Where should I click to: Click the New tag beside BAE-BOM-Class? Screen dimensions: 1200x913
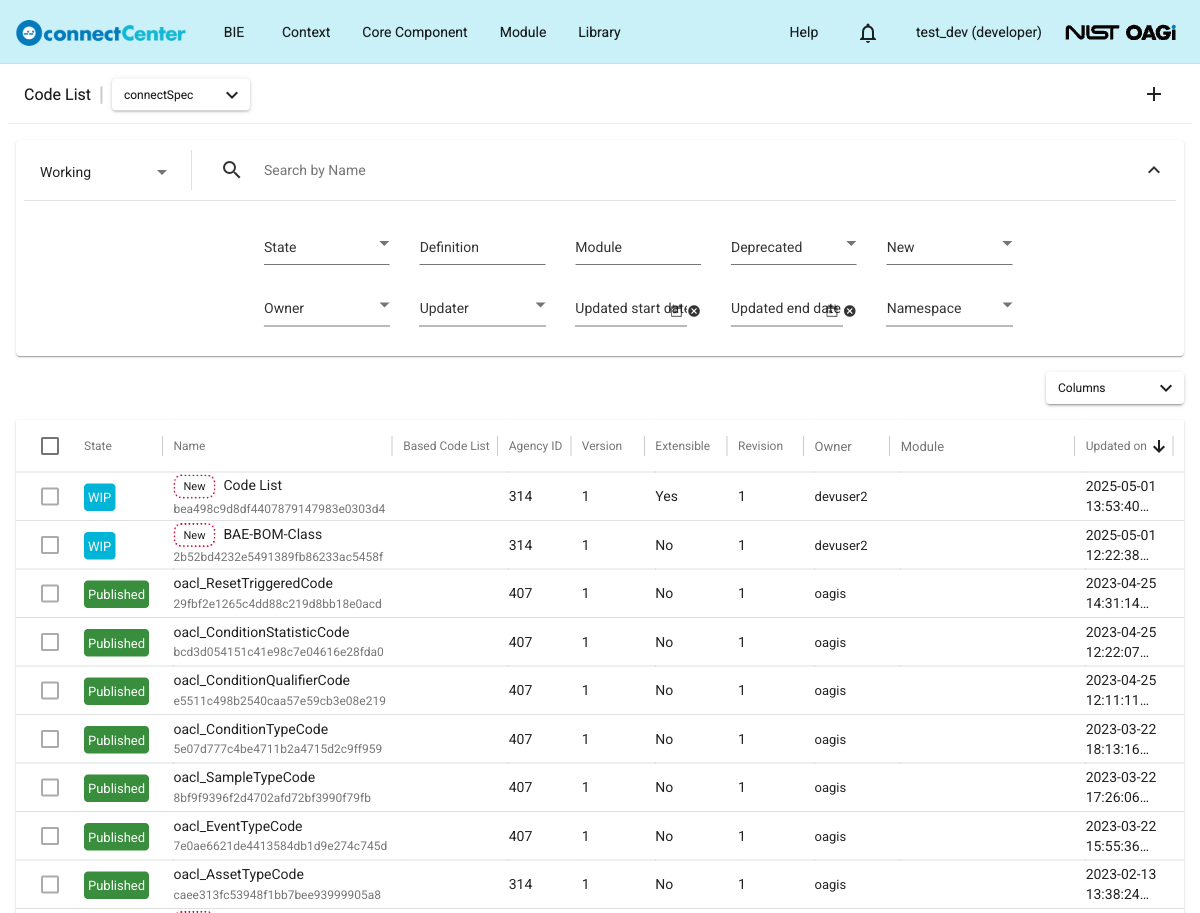(x=194, y=535)
